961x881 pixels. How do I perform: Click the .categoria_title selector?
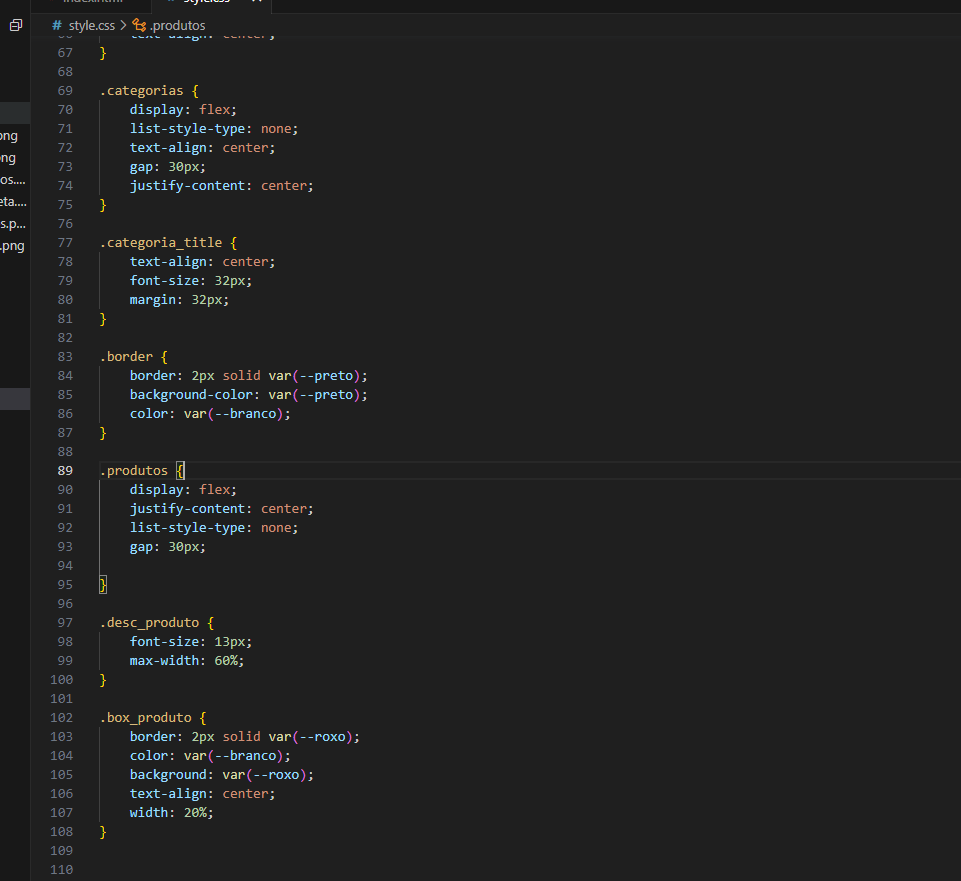pos(161,243)
